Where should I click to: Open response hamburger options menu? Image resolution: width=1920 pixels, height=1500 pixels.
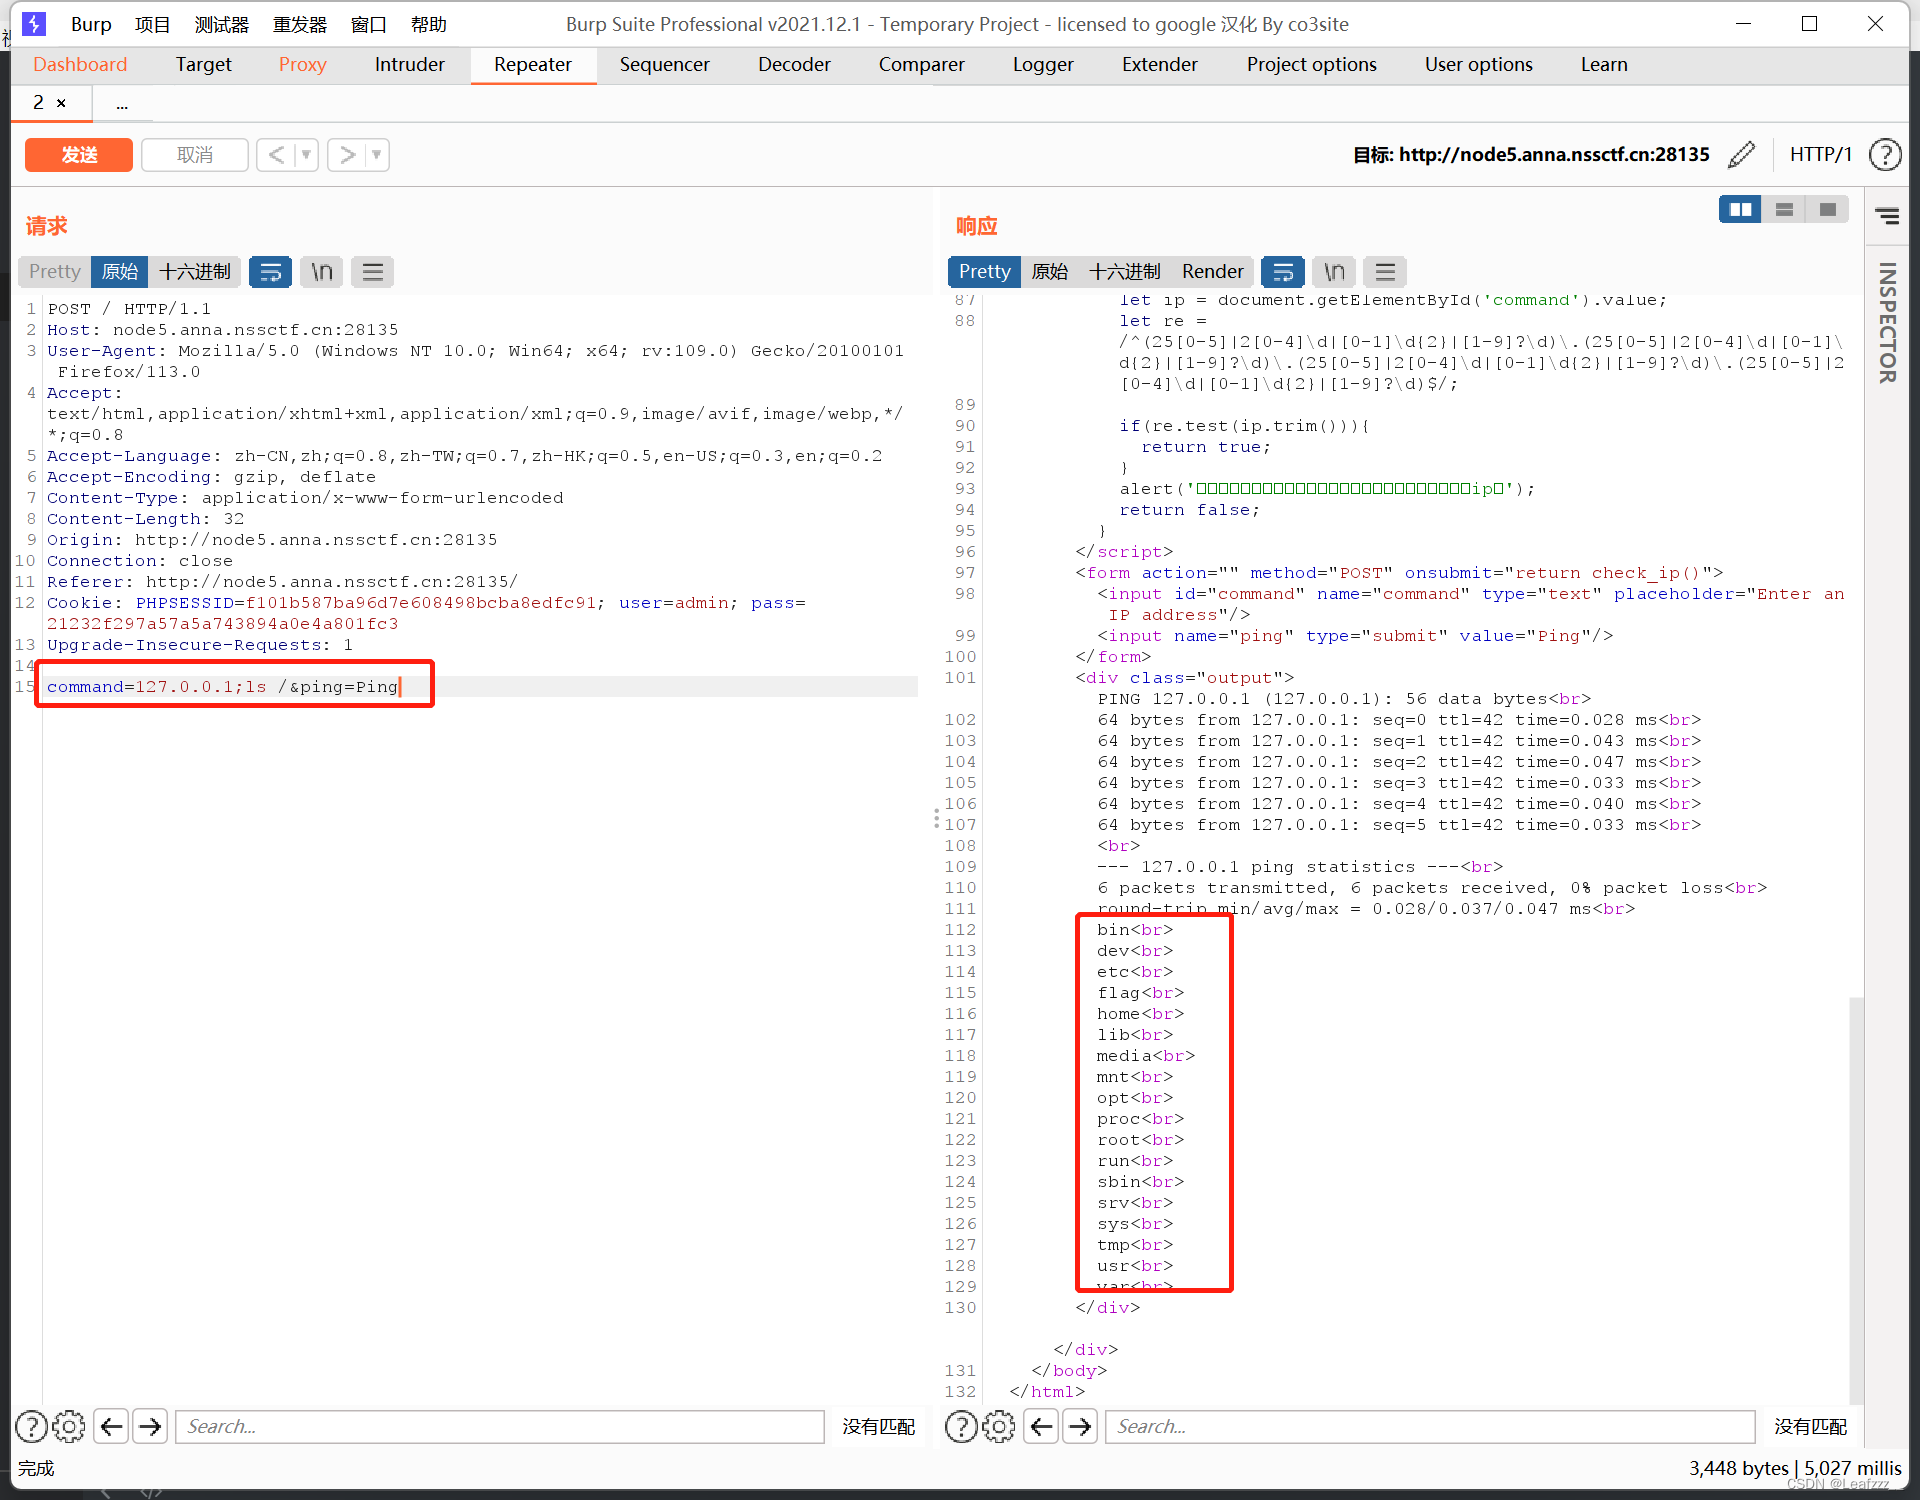[x=1385, y=272]
